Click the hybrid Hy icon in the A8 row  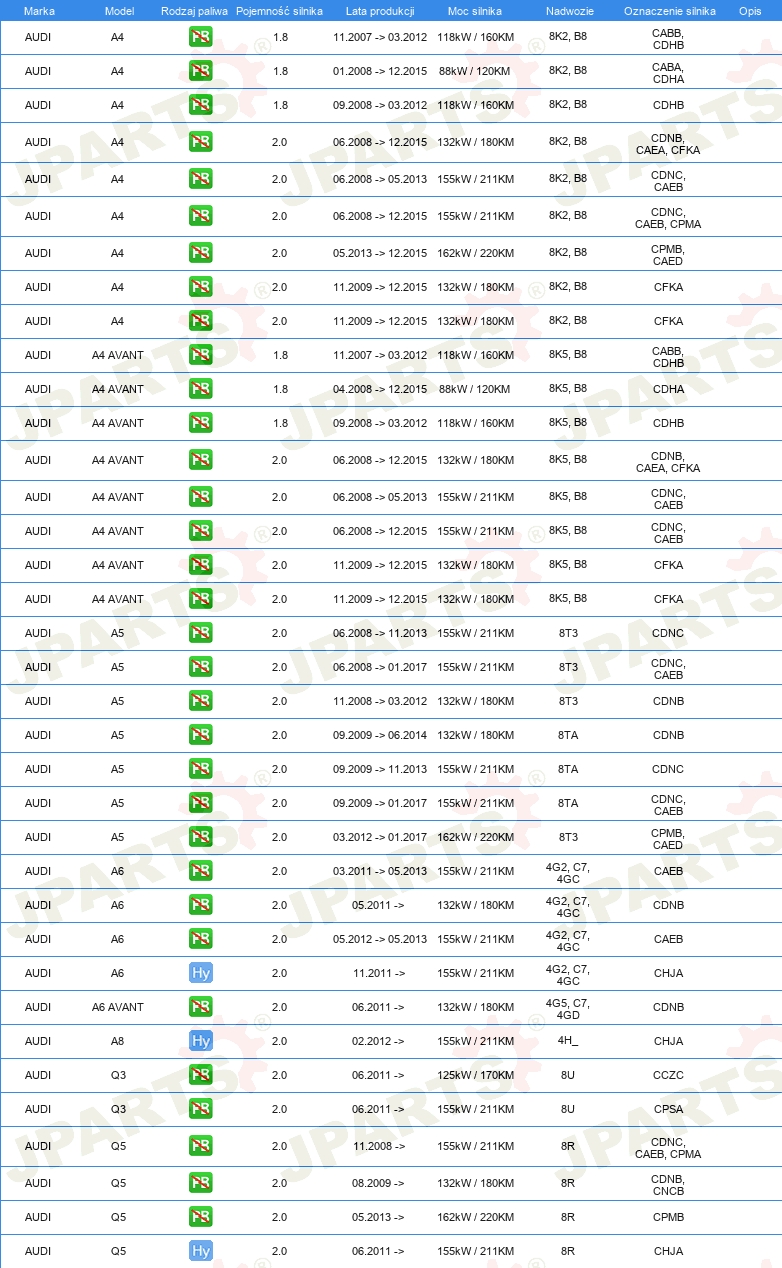(x=201, y=1041)
